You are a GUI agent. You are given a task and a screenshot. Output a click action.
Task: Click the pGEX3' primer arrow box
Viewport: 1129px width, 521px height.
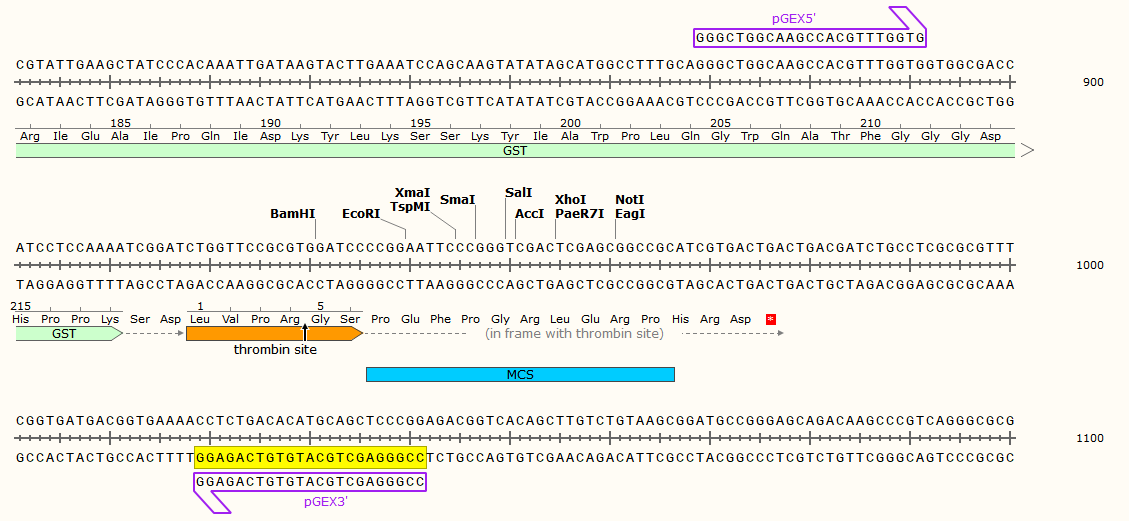point(310,481)
